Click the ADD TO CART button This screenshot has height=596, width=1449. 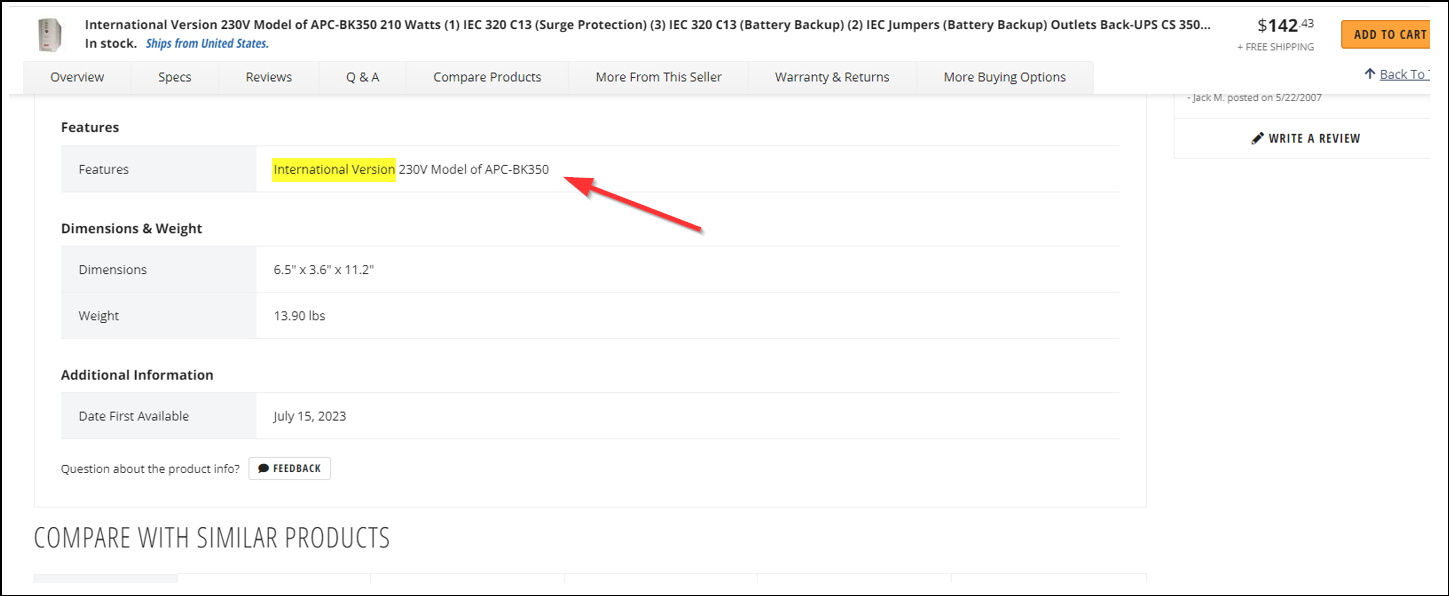click(x=1386, y=33)
